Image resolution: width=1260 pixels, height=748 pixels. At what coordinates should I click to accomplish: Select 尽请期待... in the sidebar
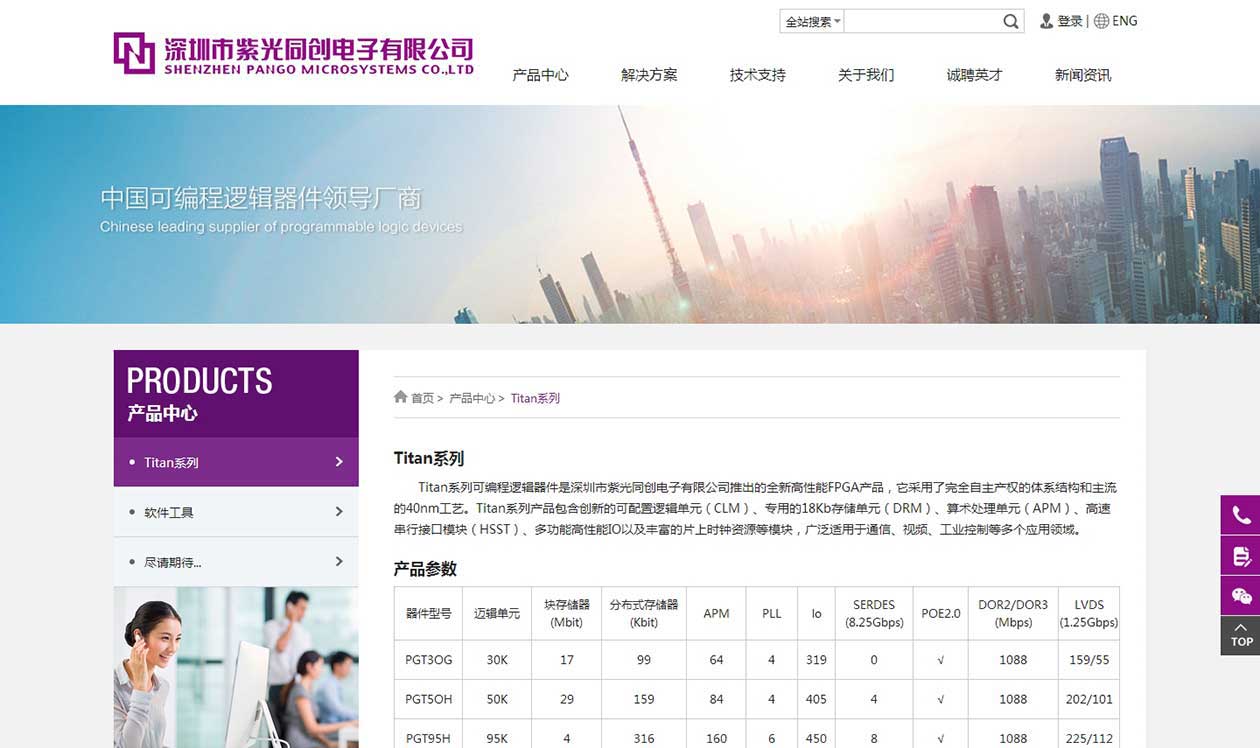(236, 562)
